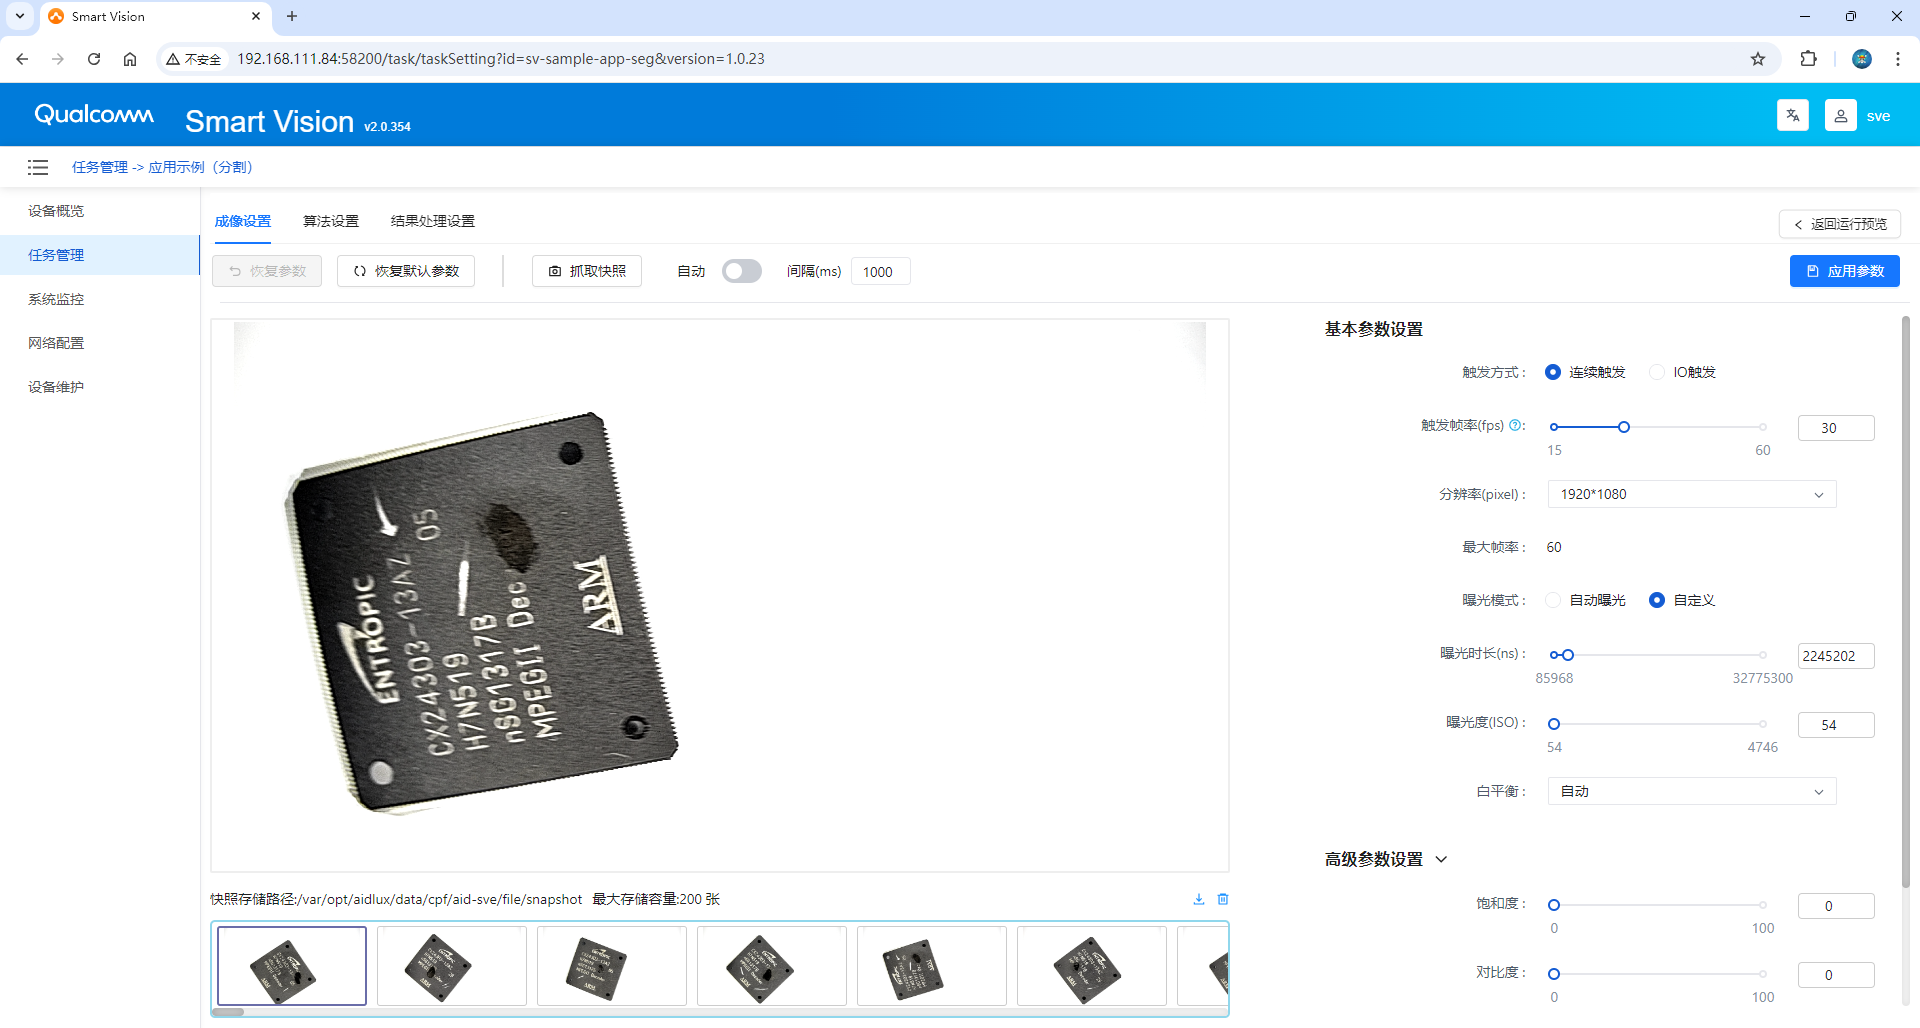Capture a snapshot with 抓取快照
This screenshot has height=1028, width=1920.
pos(587,271)
